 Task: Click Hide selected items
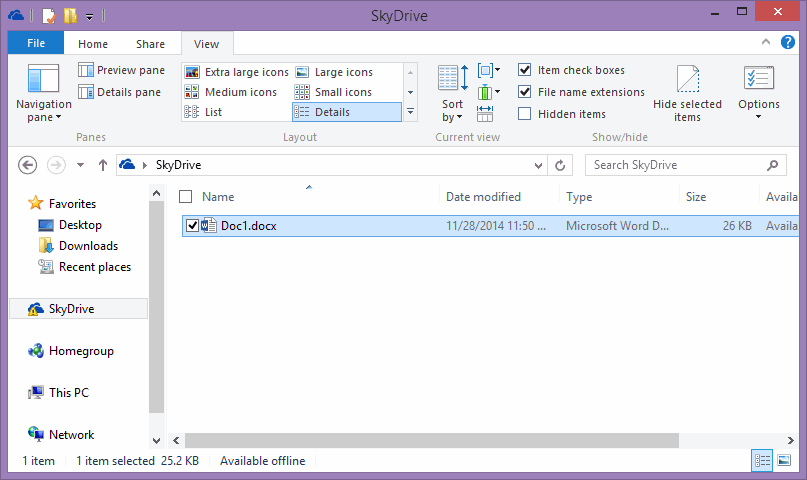[687, 94]
